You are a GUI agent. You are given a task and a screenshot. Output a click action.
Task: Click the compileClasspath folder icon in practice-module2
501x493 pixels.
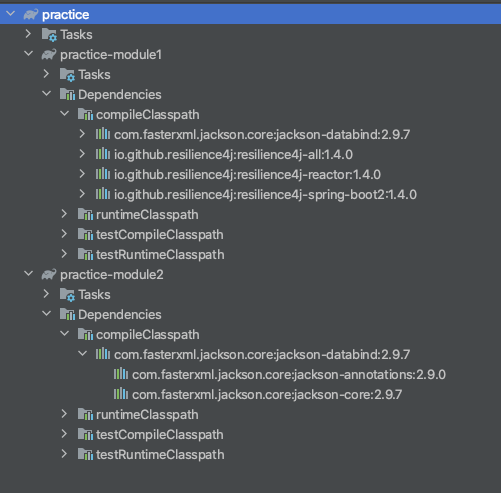point(85,334)
